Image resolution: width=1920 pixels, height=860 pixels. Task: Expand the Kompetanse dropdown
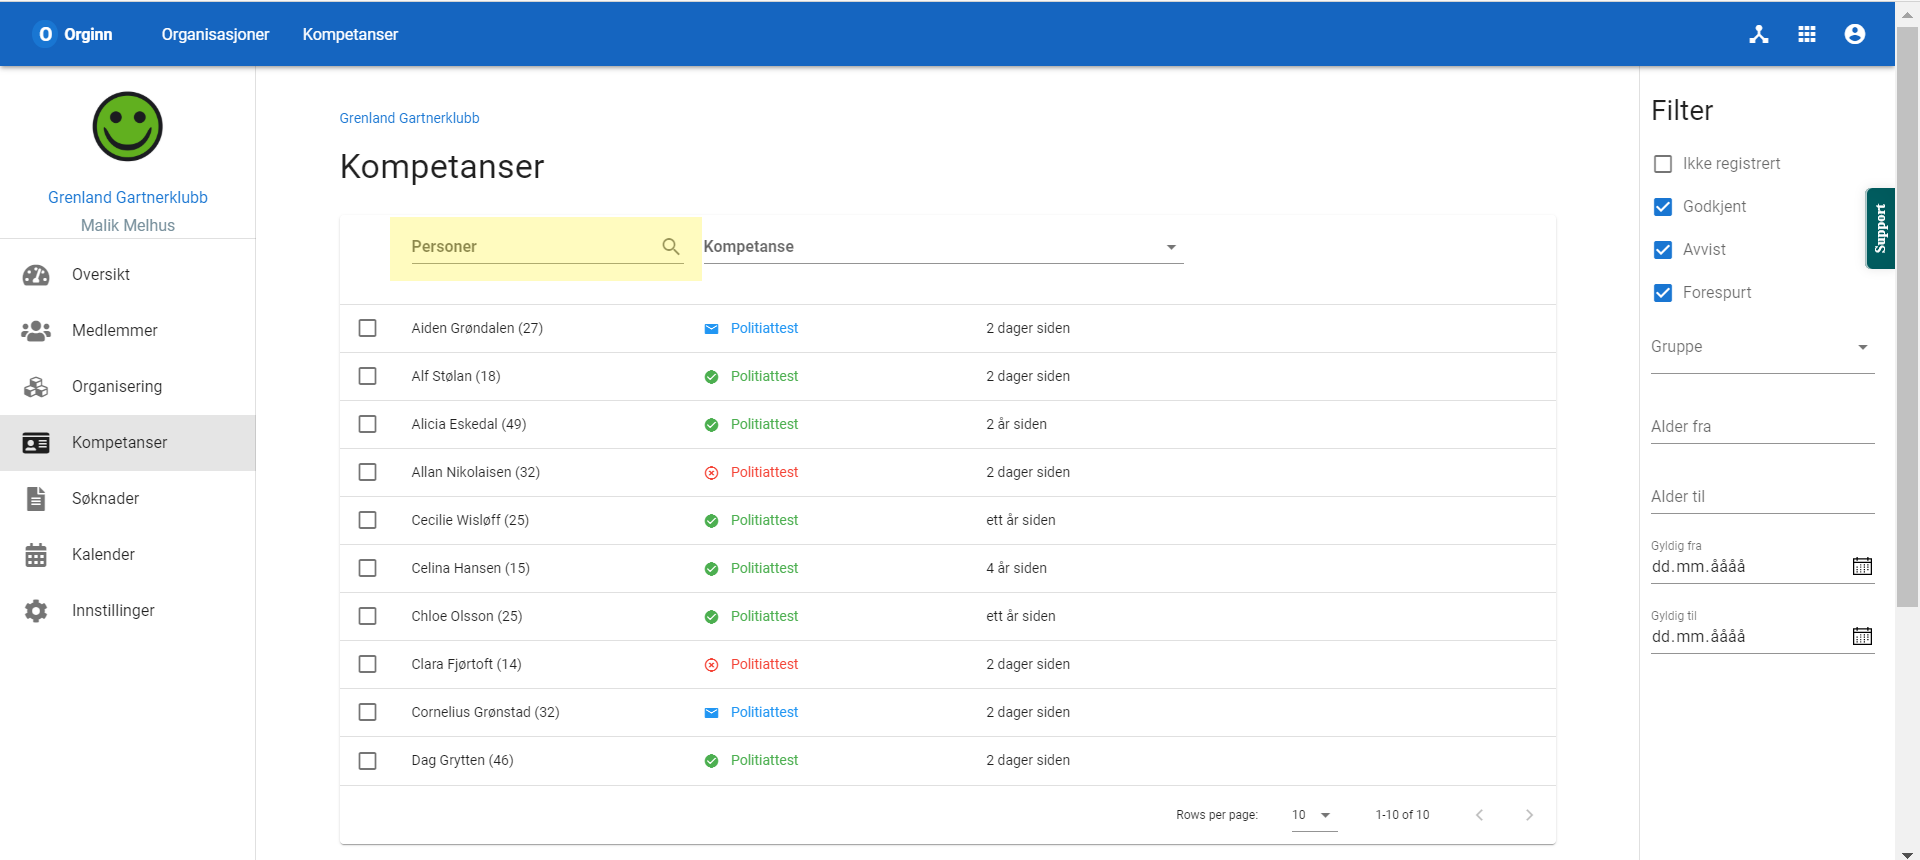point(943,247)
